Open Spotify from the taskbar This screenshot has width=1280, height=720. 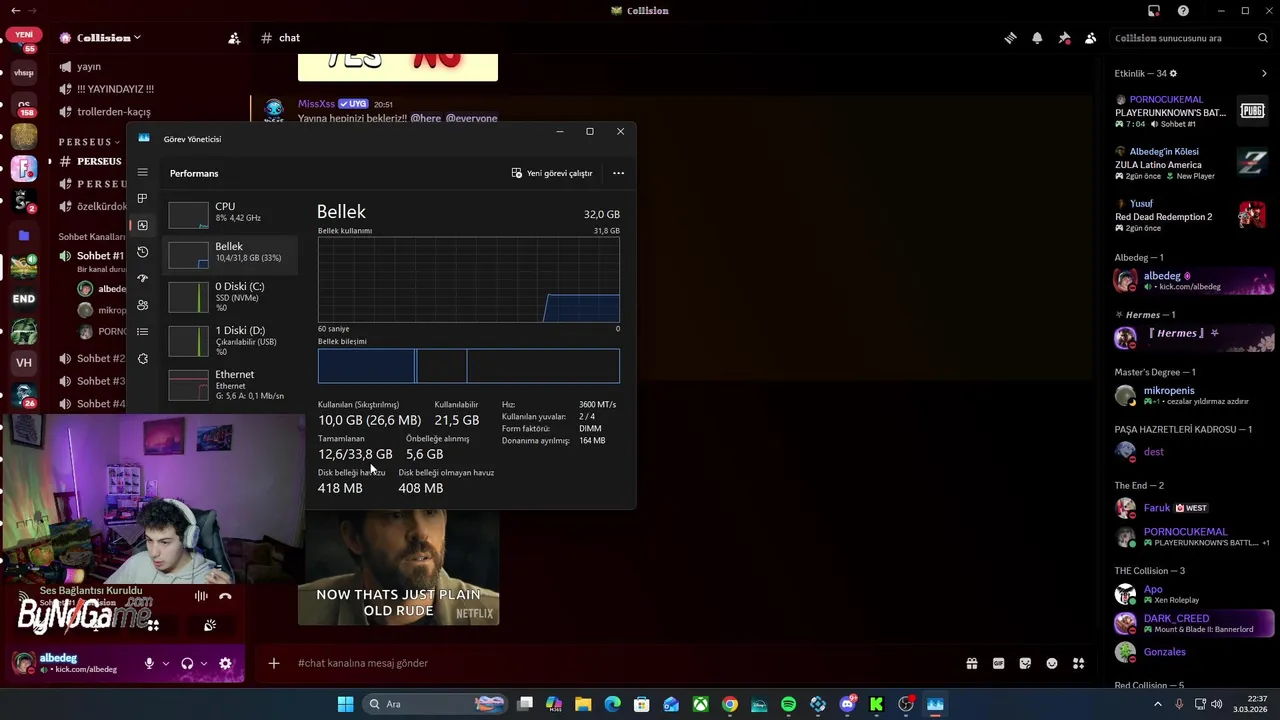click(788, 704)
